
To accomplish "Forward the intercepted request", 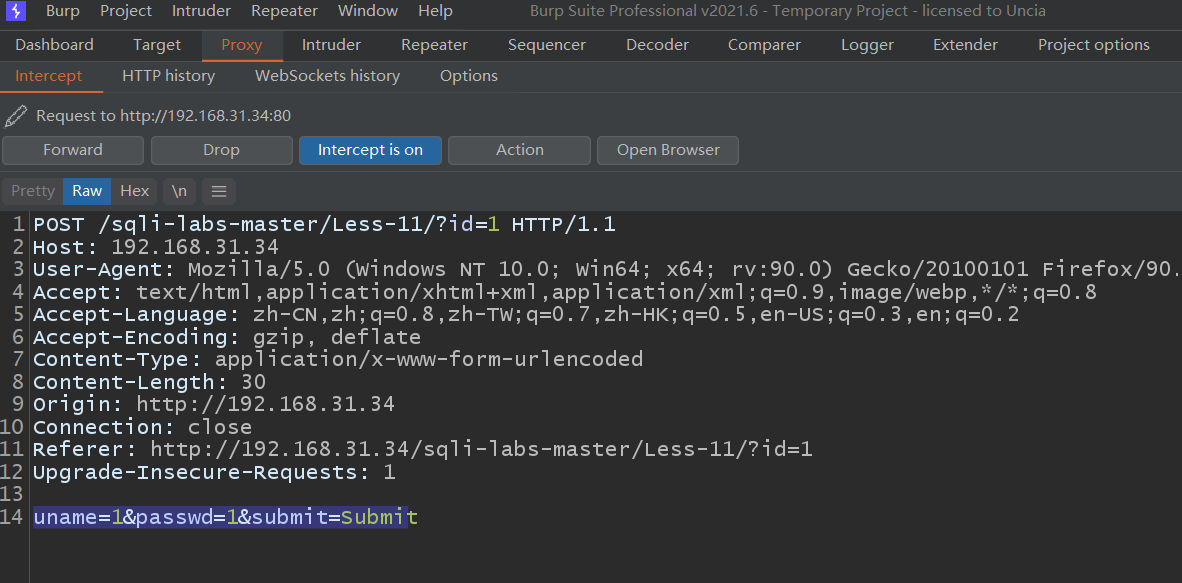I will (72, 150).
